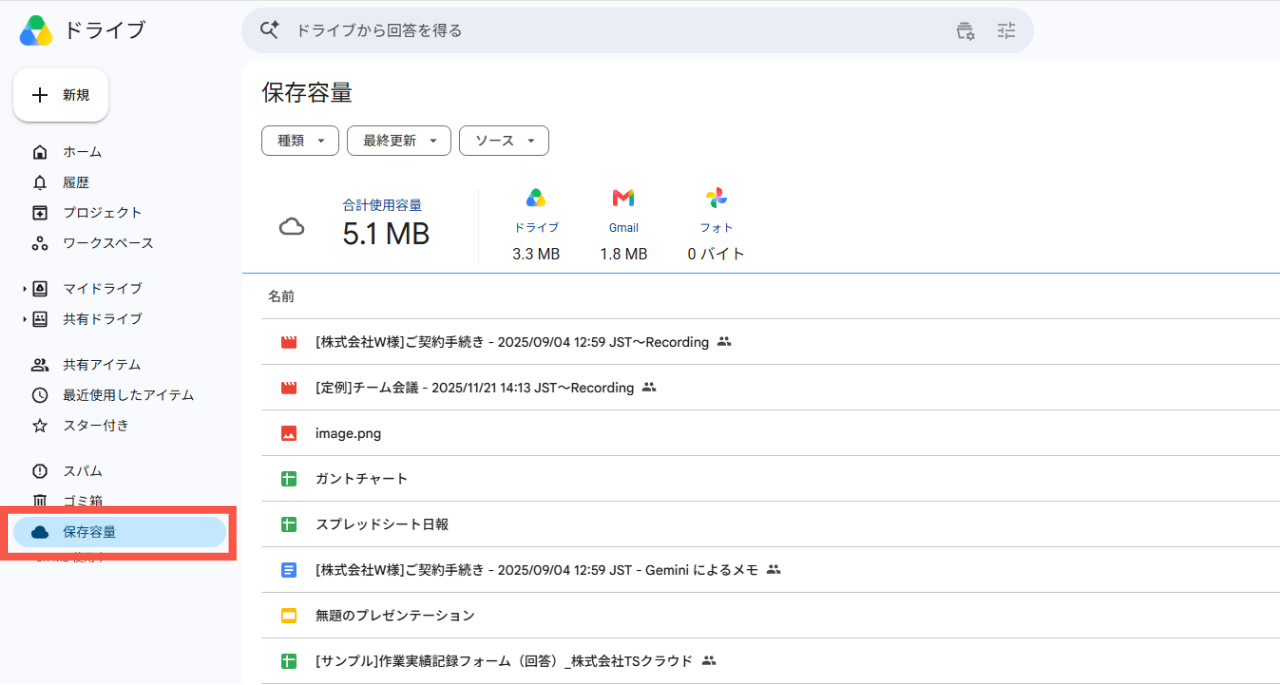Screen dimensions: 1280x685
Task: Click shared icon next to 株式会社TSクラウド
Action: point(709,661)
